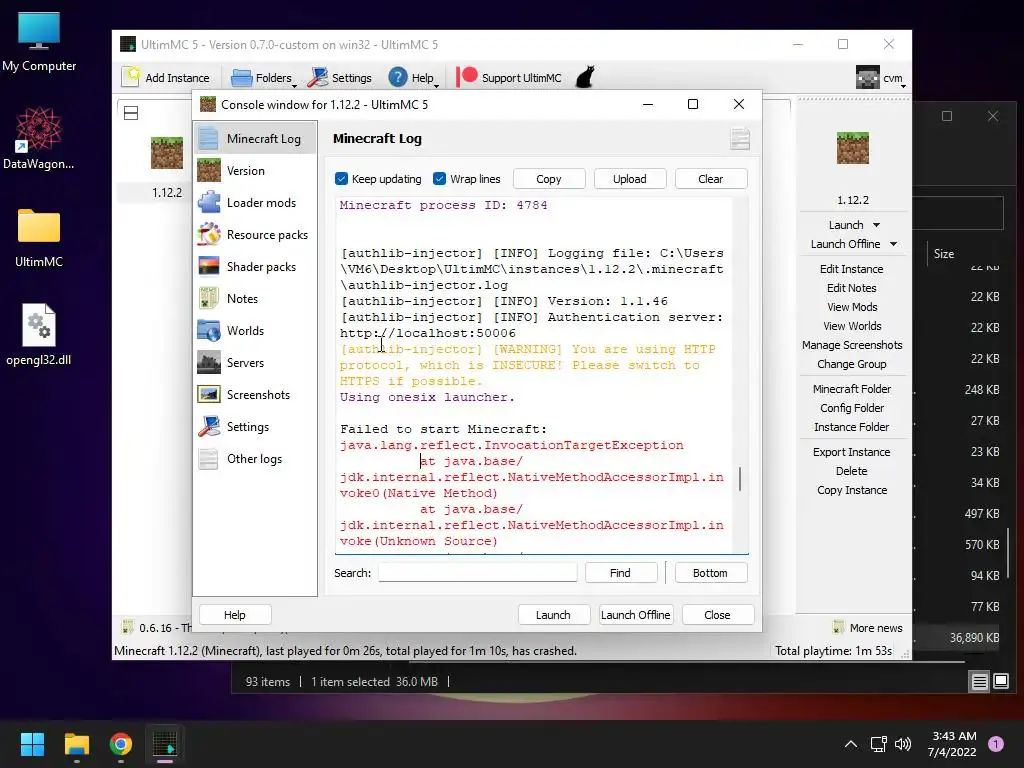Click the Servers icon in sidebar
Screen dimensions: 1024x768
209,362
